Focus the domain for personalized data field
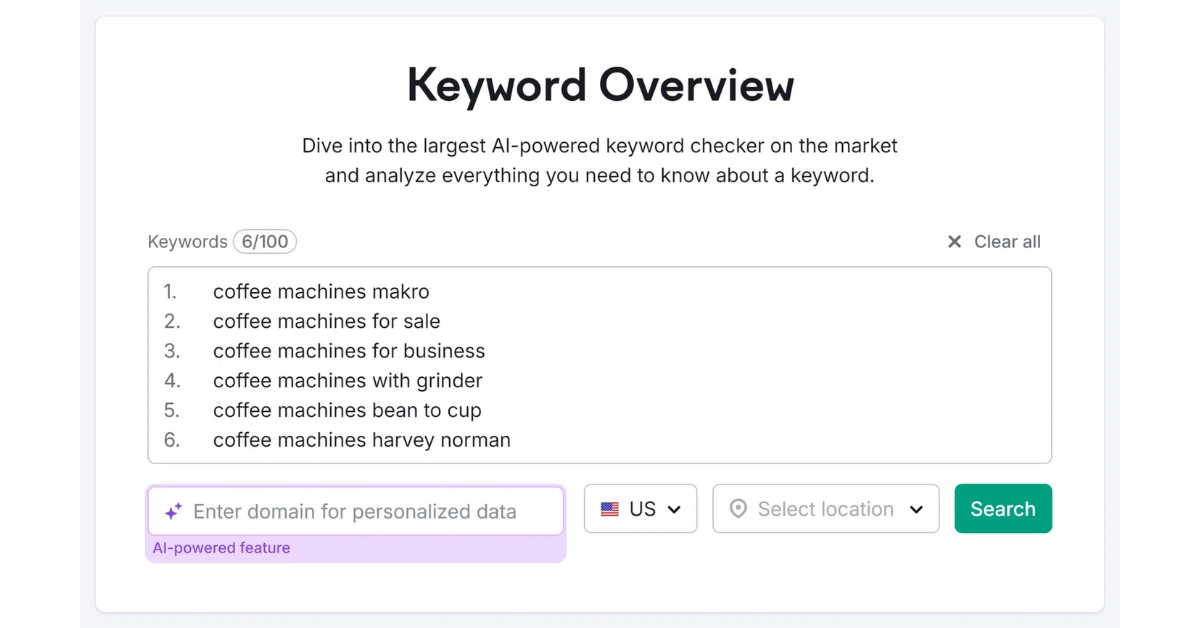Screen dimensions: 1200x628 click(x=356, y=511)
